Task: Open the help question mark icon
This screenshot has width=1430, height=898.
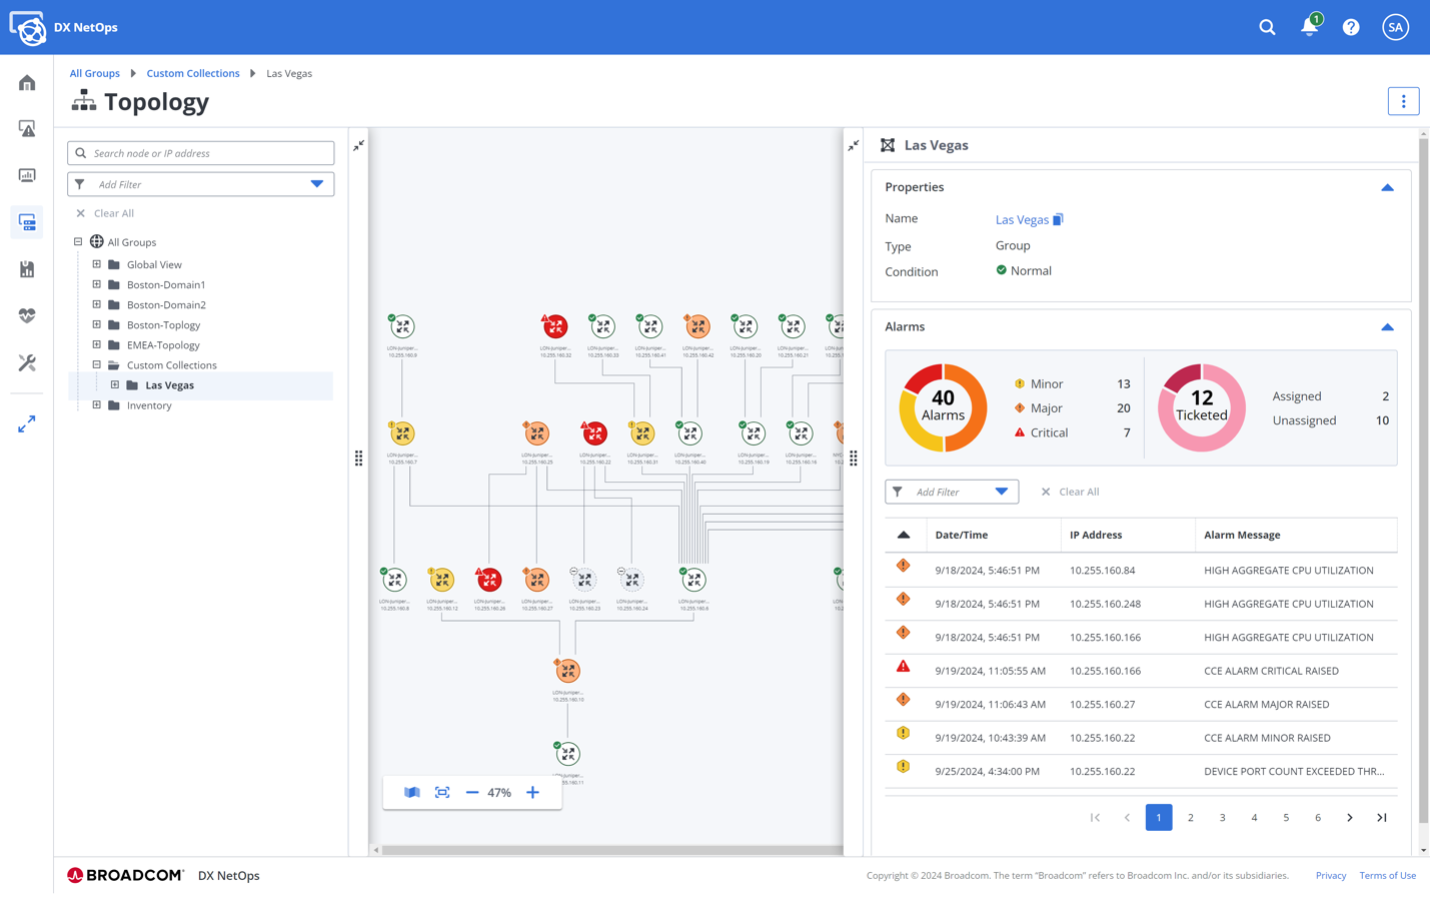Action: 1351,27
